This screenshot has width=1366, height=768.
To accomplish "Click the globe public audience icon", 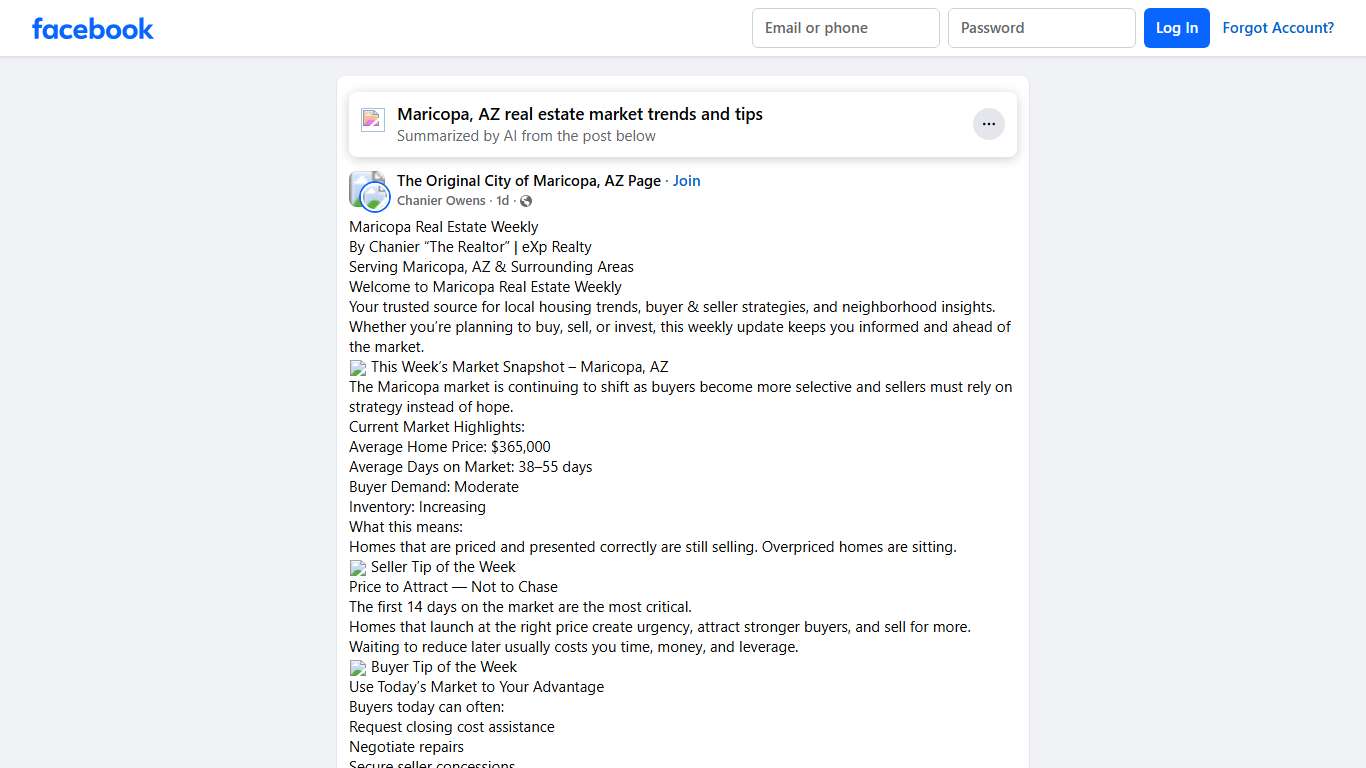I will pos(526,201).
